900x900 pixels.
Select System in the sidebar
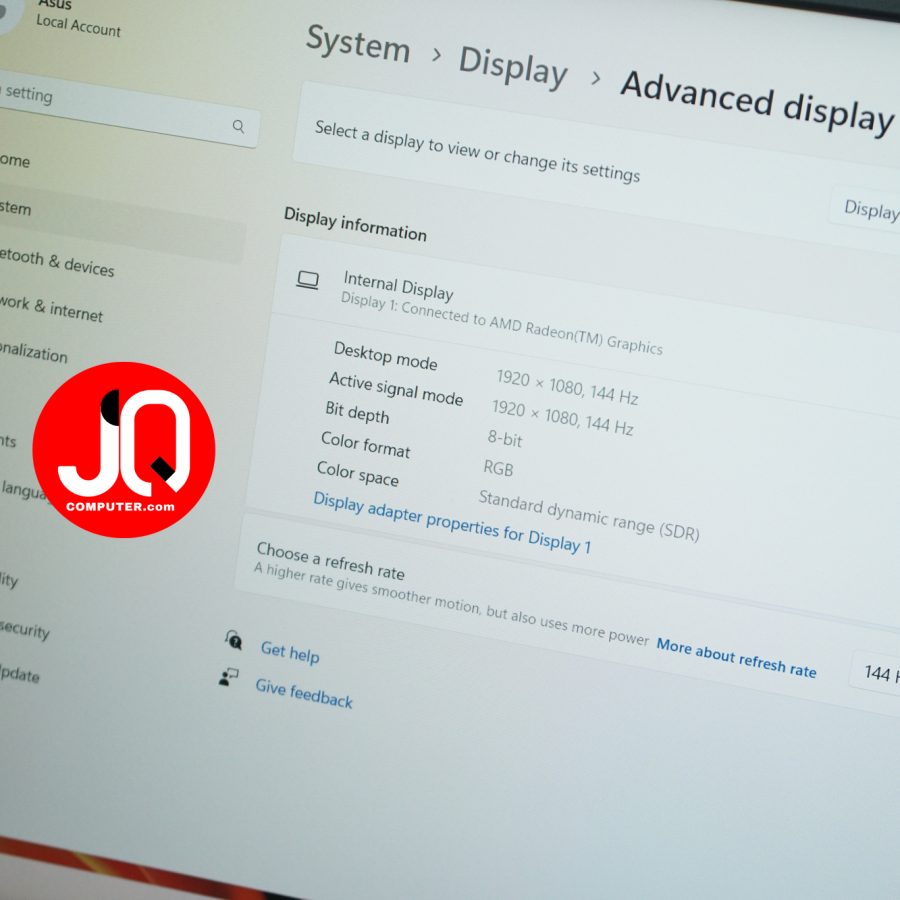tap(121, 219)
